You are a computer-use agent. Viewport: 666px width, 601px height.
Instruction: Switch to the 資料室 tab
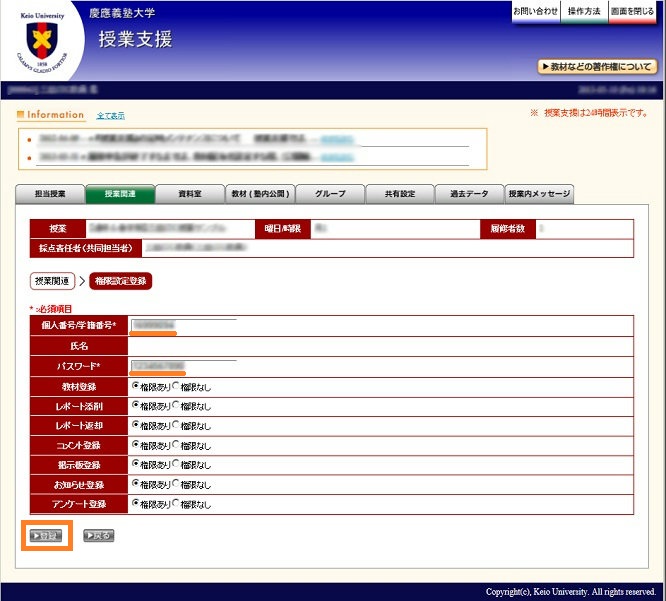(190, 194)
